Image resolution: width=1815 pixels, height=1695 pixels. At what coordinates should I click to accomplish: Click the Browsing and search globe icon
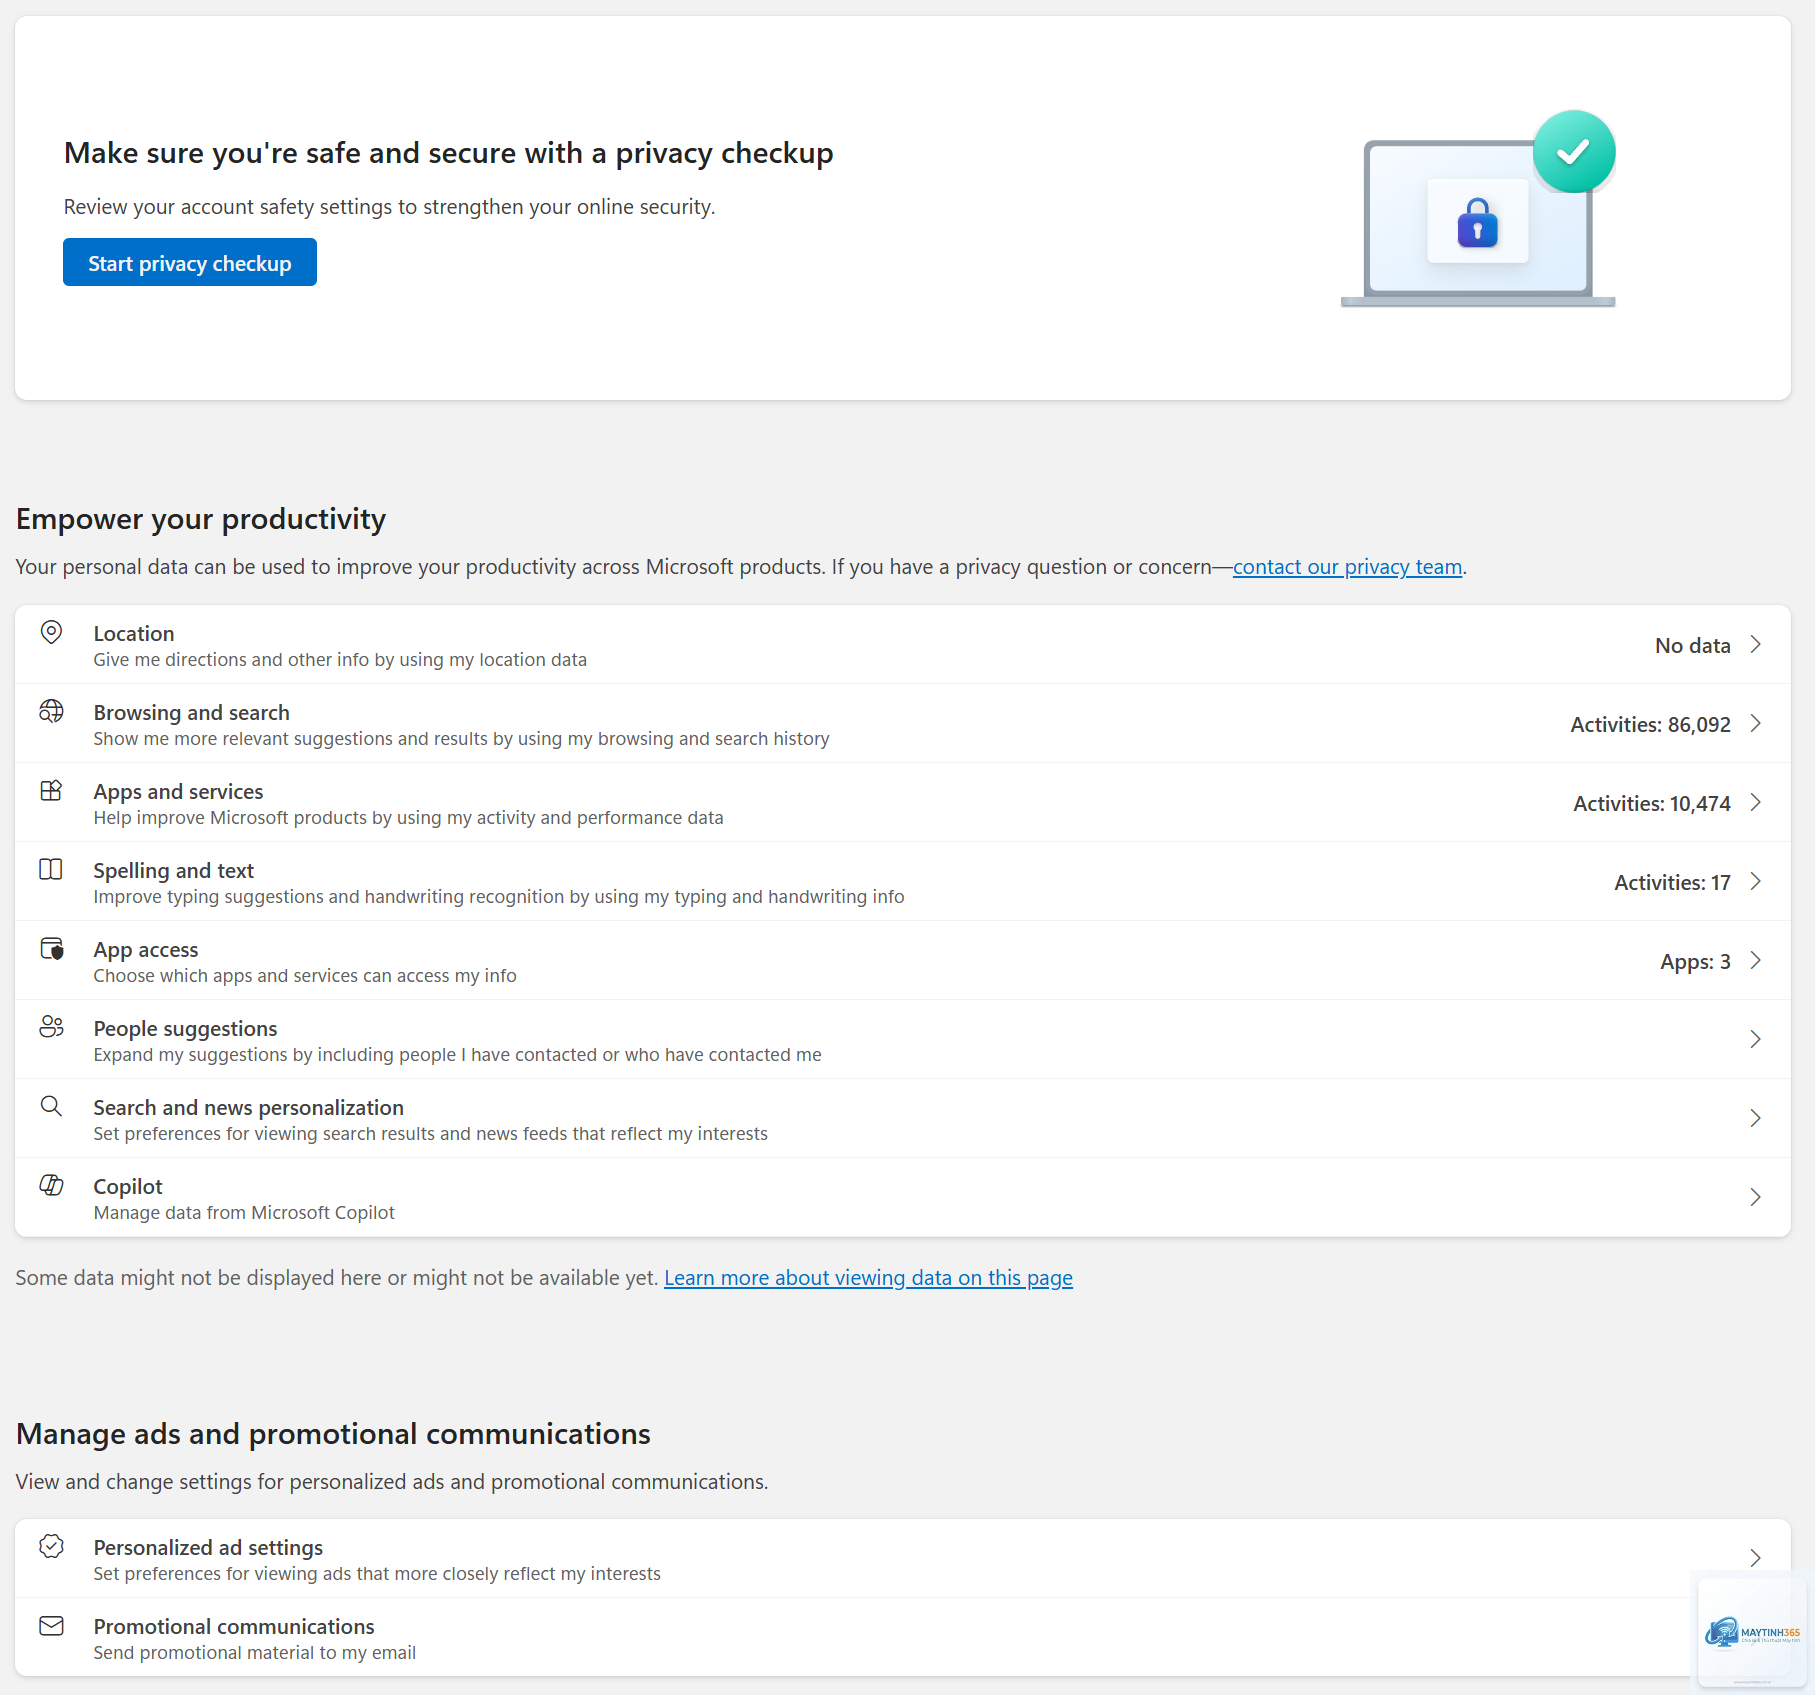point(51,711)
